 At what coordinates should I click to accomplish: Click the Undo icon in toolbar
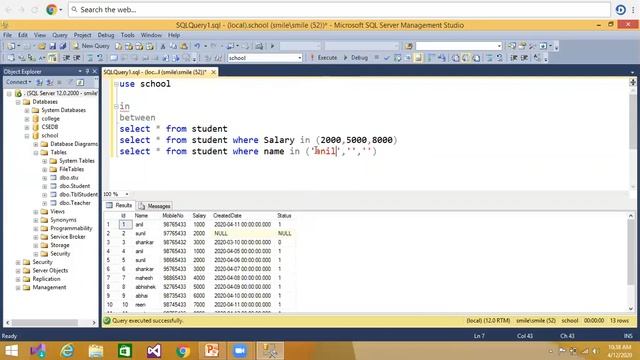click(x=197, y=46)
